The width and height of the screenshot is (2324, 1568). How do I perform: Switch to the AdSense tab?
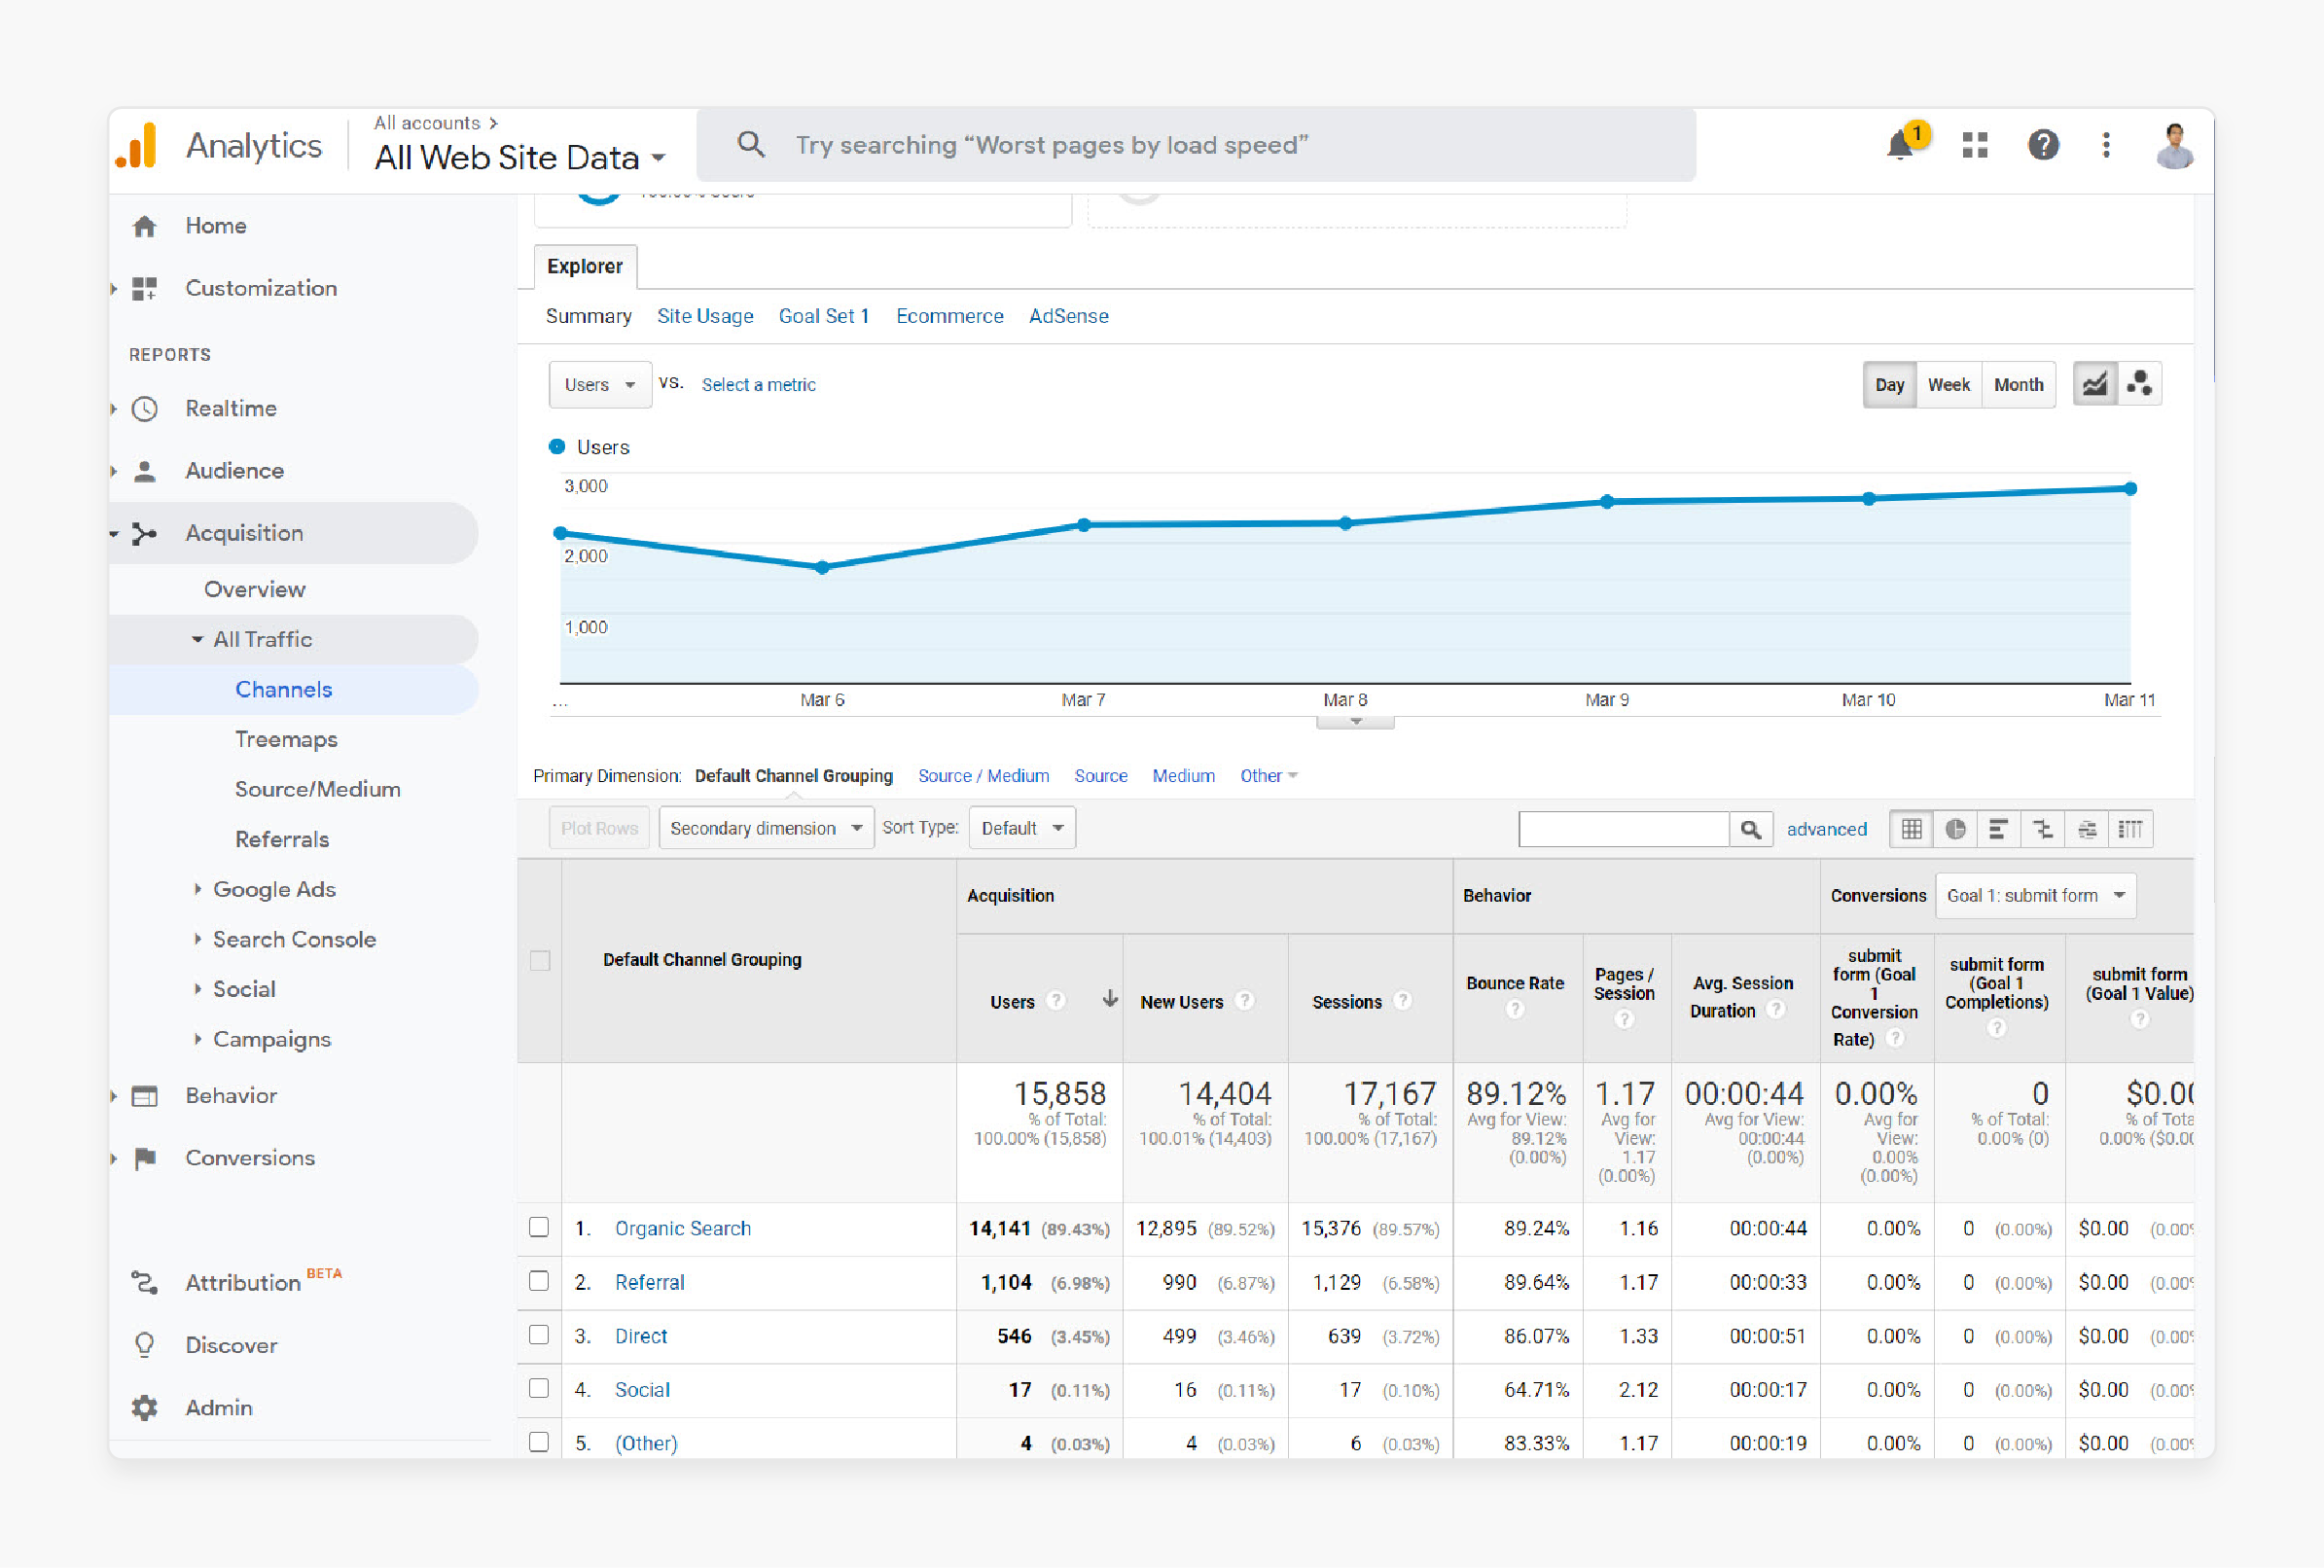(1068, 316)
